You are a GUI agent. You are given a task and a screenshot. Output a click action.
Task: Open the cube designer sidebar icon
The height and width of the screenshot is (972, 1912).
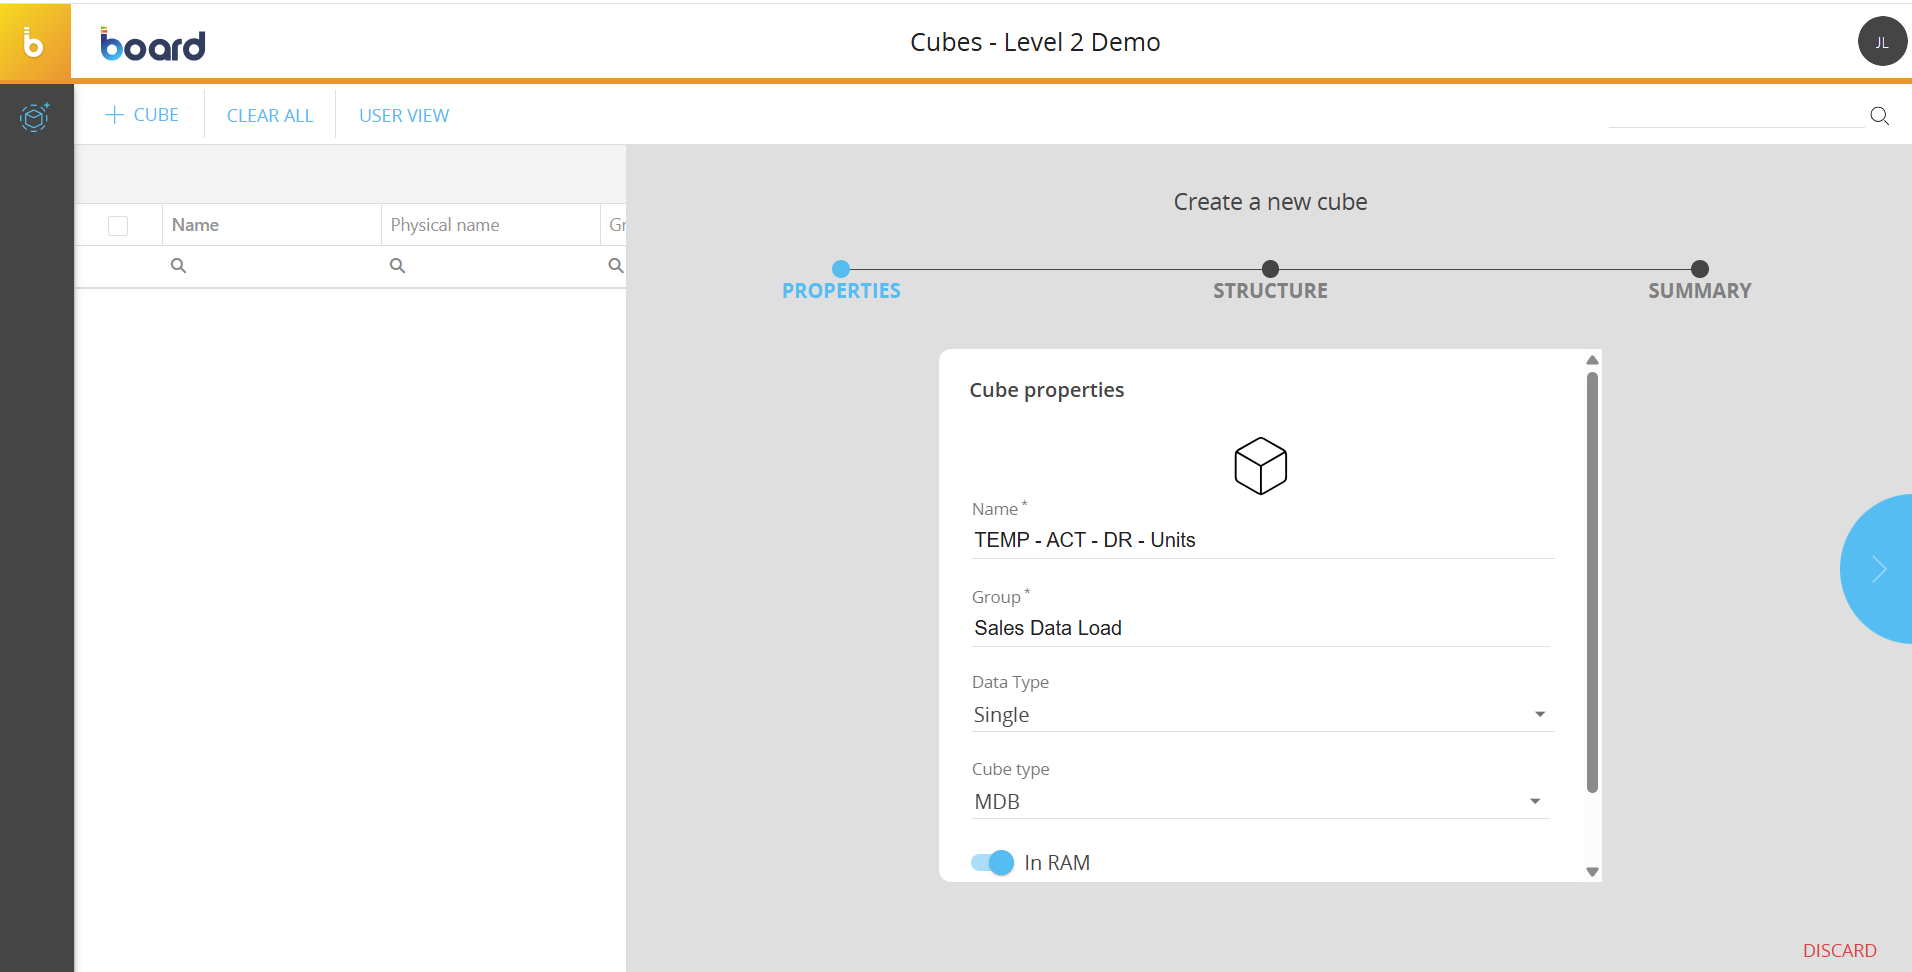pos(35,117)
